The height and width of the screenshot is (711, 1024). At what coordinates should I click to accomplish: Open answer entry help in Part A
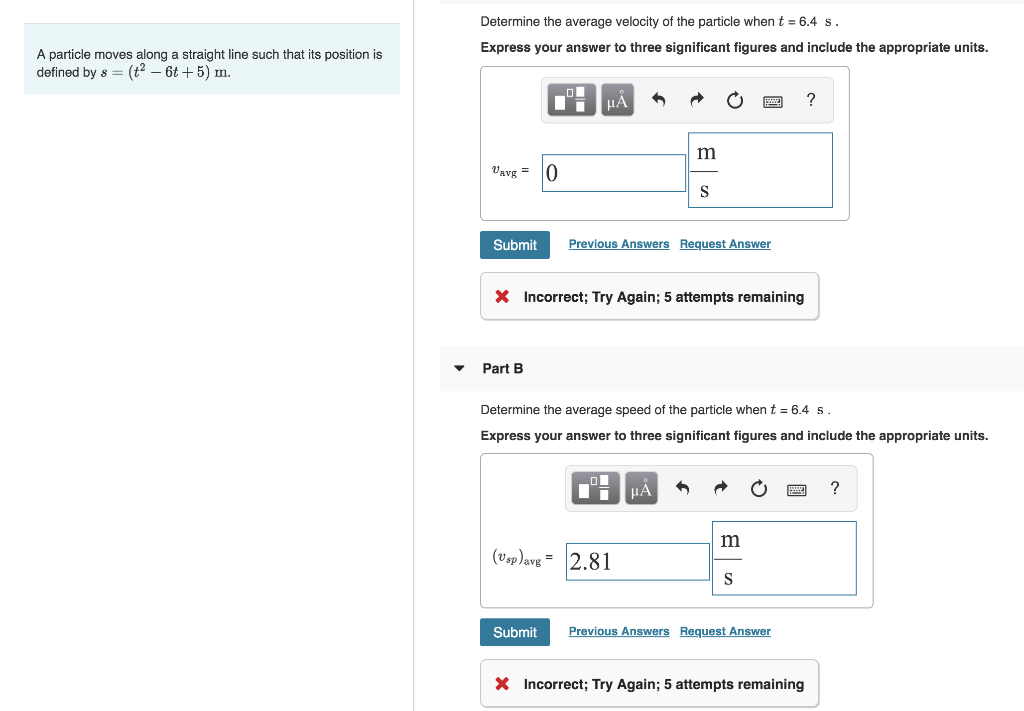(x=810, y=100)
